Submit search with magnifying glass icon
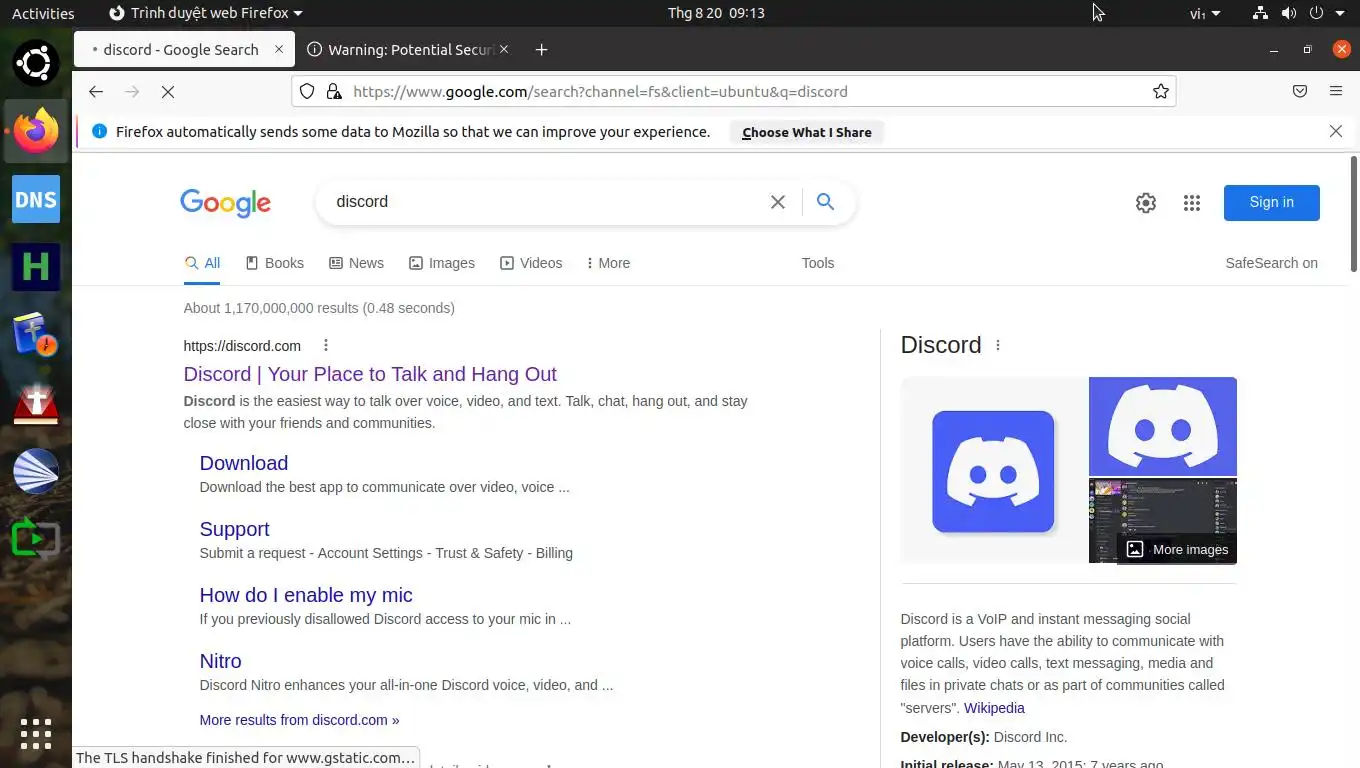Viewport: 1360px width, 768px height. coord(825,201)
